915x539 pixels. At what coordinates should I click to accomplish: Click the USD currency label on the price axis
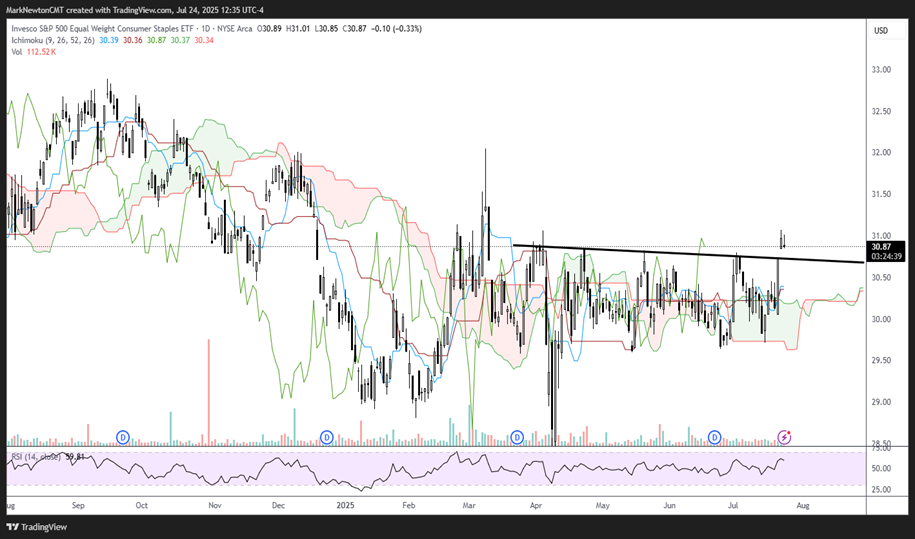[x=880, y=30]
